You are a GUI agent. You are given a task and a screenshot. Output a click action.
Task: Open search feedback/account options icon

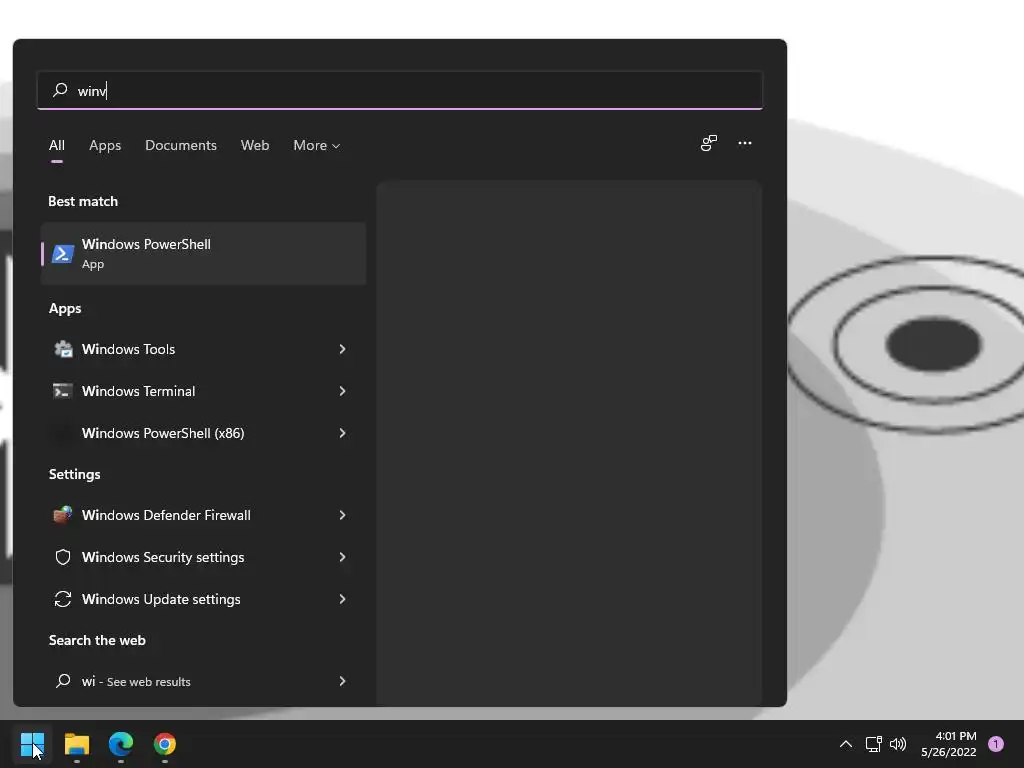coord(709,143)
